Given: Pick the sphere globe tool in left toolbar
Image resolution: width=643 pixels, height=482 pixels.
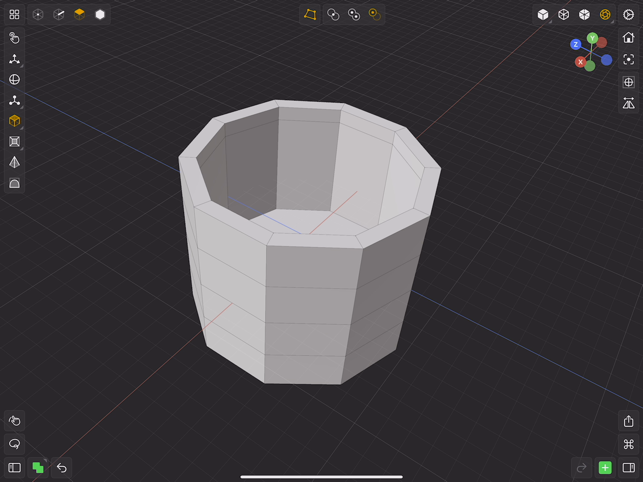Looking at the screenshot, I should pos(14,79).
